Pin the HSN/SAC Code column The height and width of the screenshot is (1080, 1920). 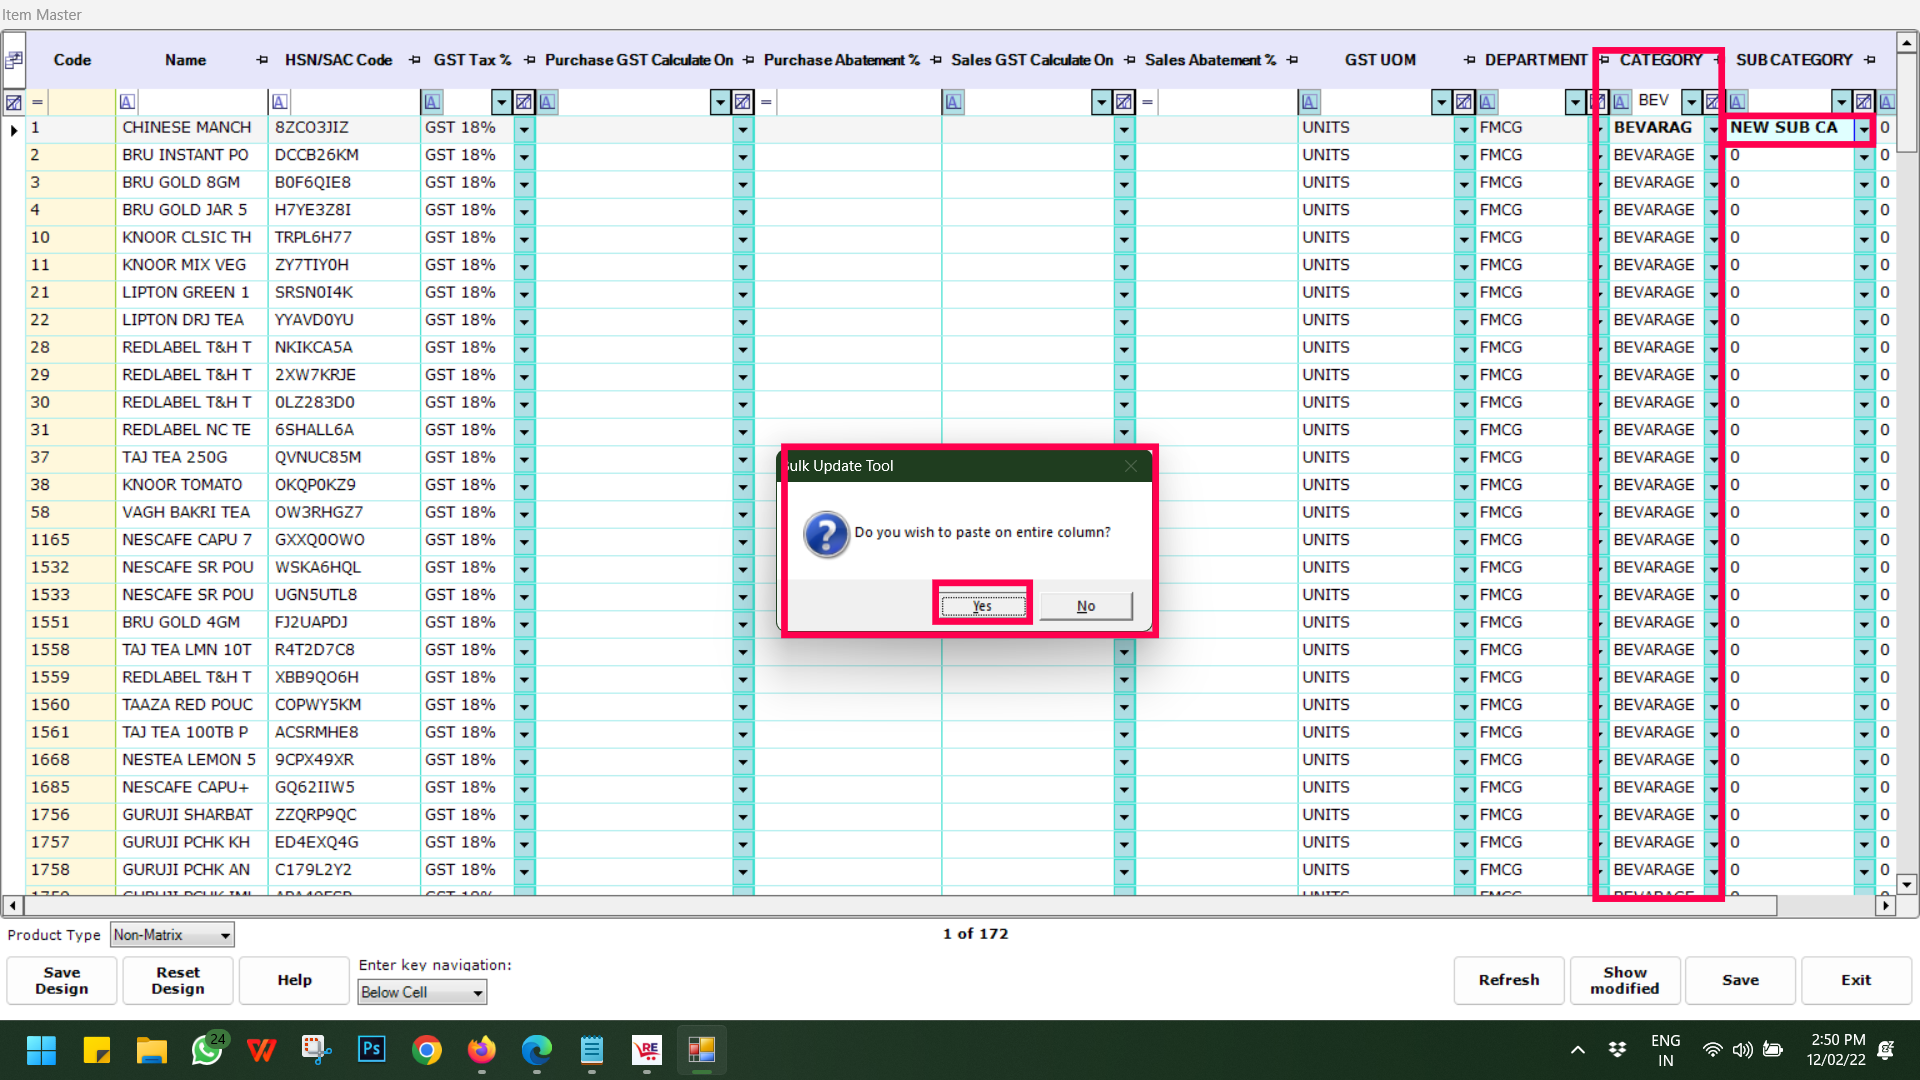[415, 60]
